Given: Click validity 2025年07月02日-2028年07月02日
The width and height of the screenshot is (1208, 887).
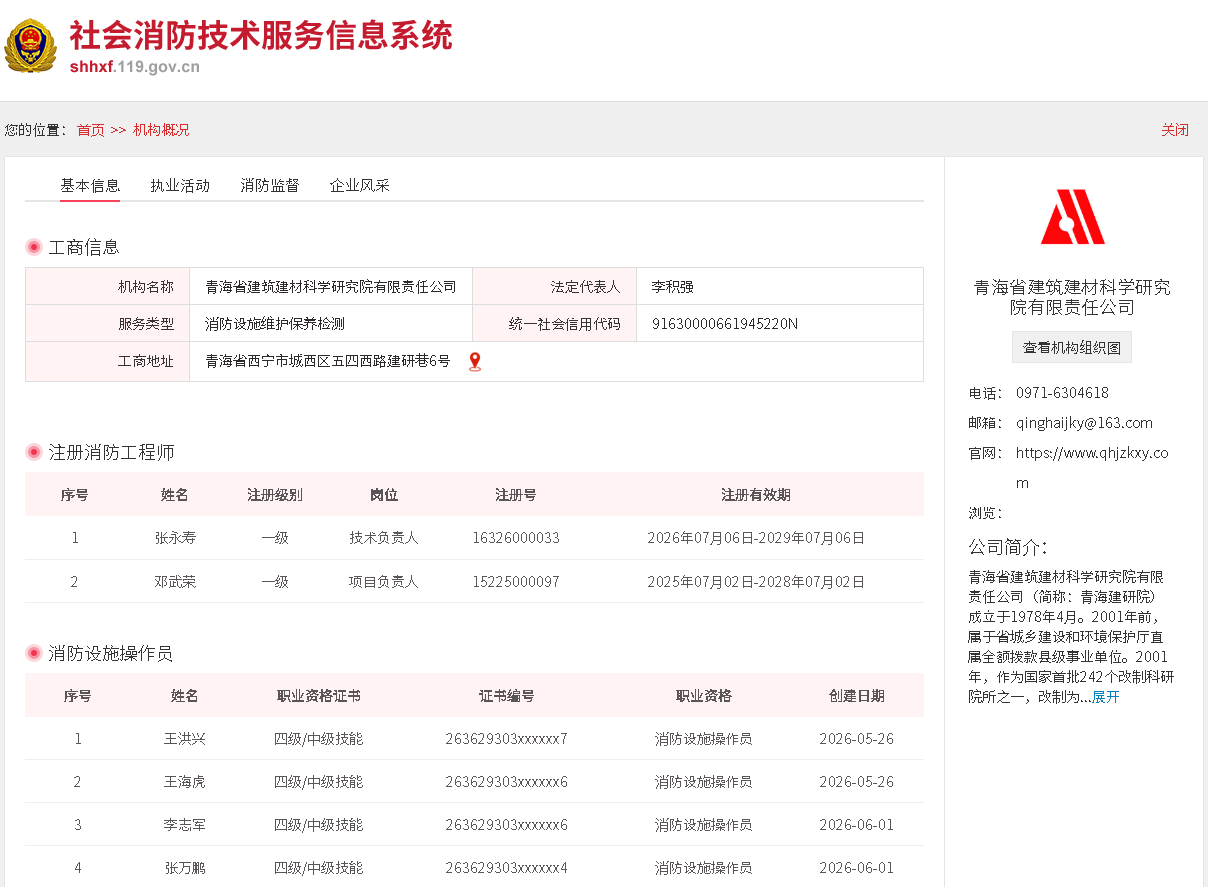Looking at the screenshot, I should (x=756, y=582).
